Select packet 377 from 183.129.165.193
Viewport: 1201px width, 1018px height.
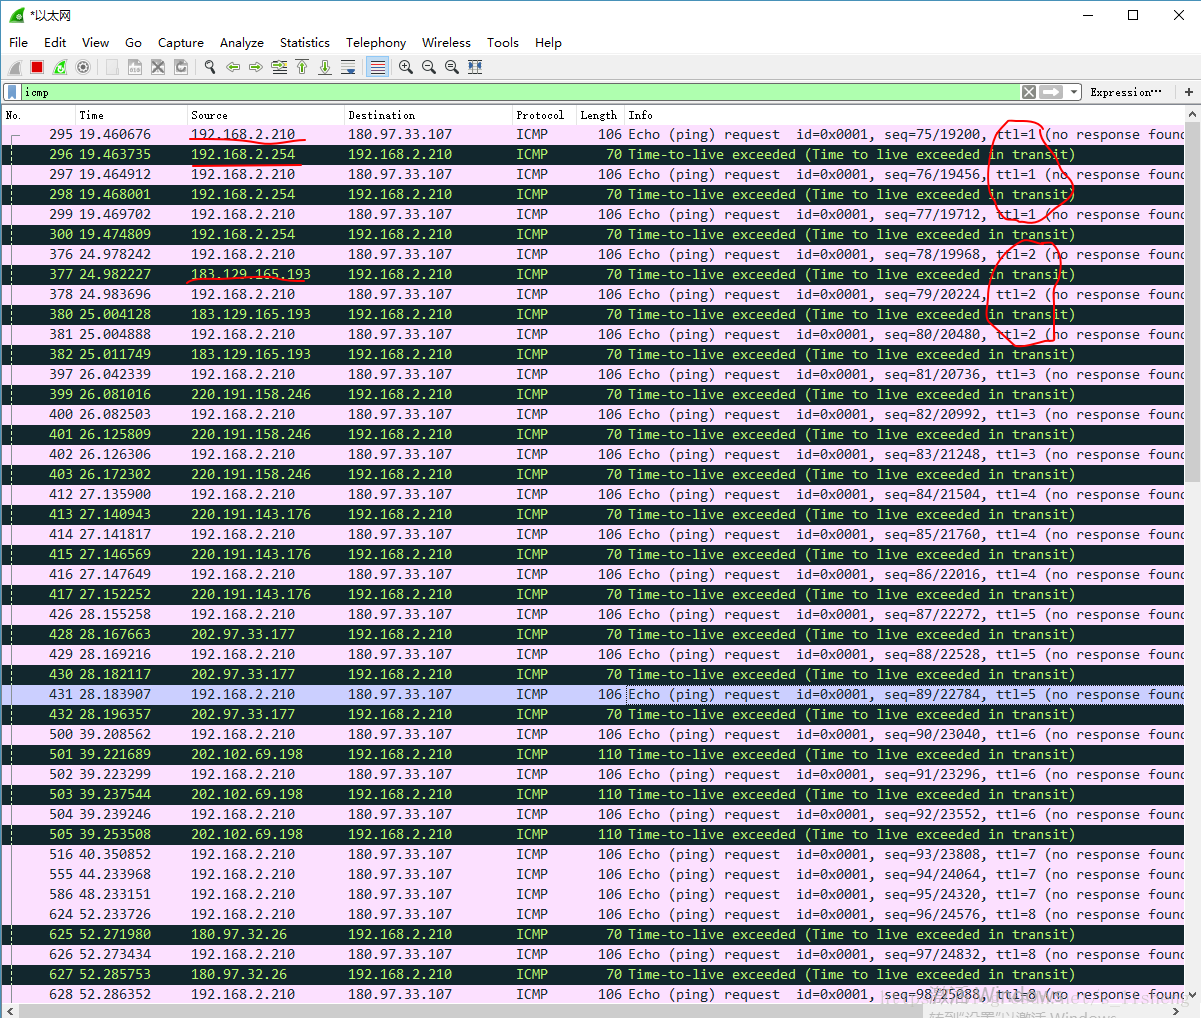[x=593, y=274]
